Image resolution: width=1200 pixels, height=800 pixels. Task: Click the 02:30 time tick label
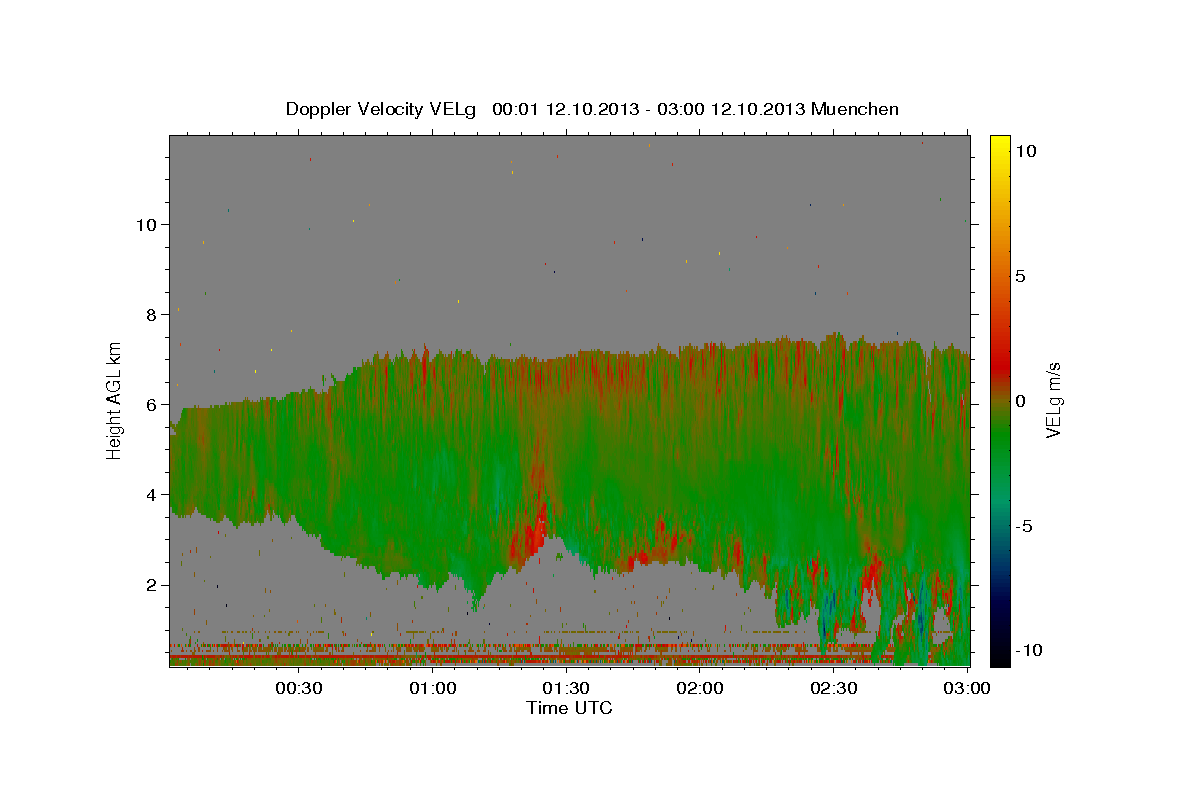[834, 688]
